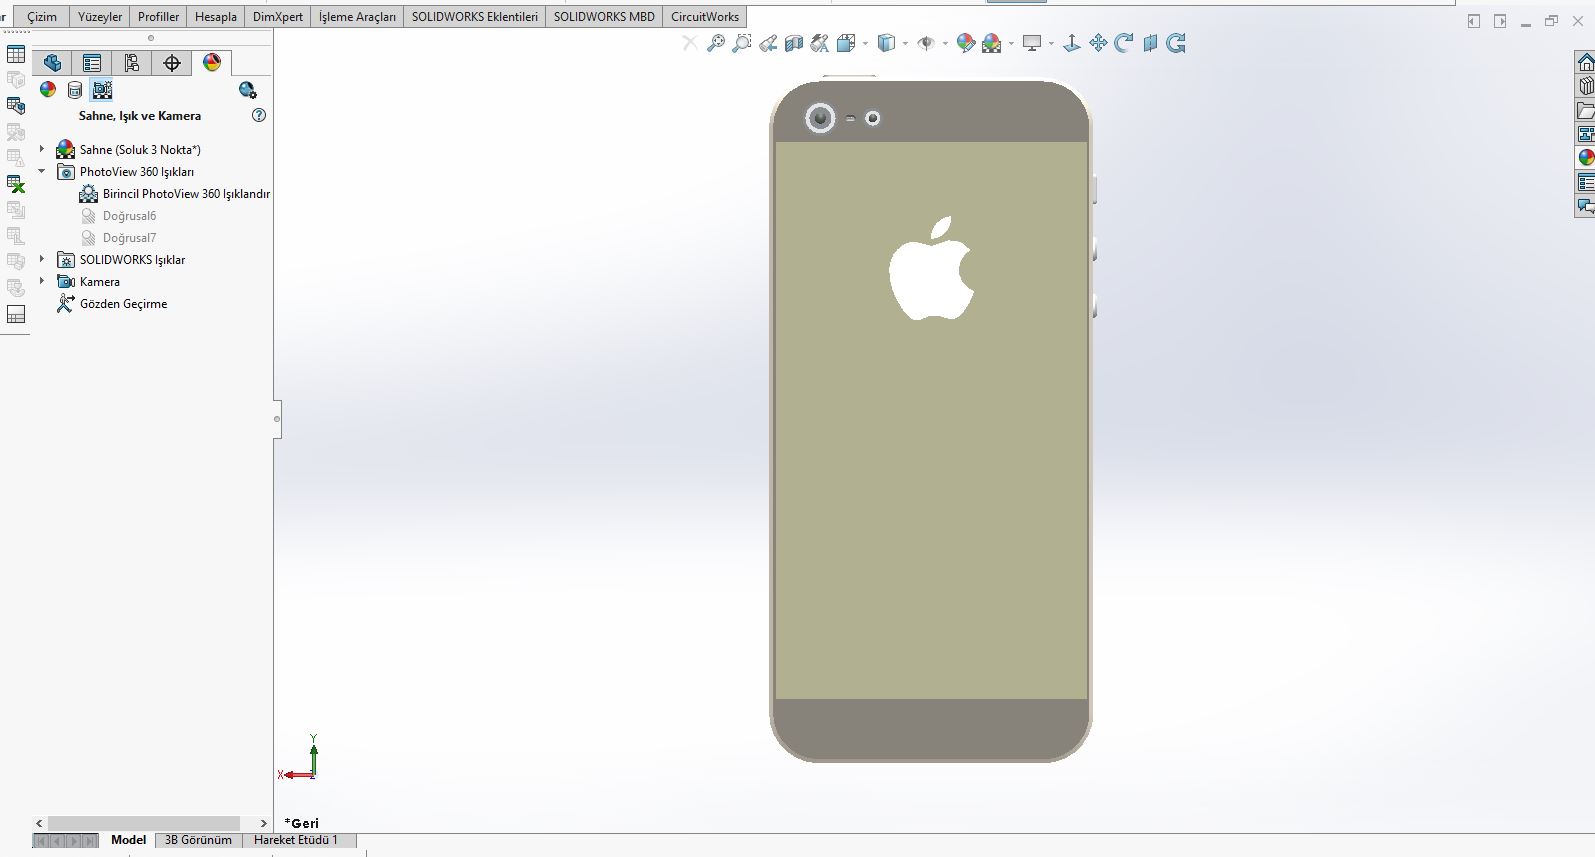Open the FeatureManager design tree tab
The width and height of the screenshot is (1595, 857).
tap(52, 63)
